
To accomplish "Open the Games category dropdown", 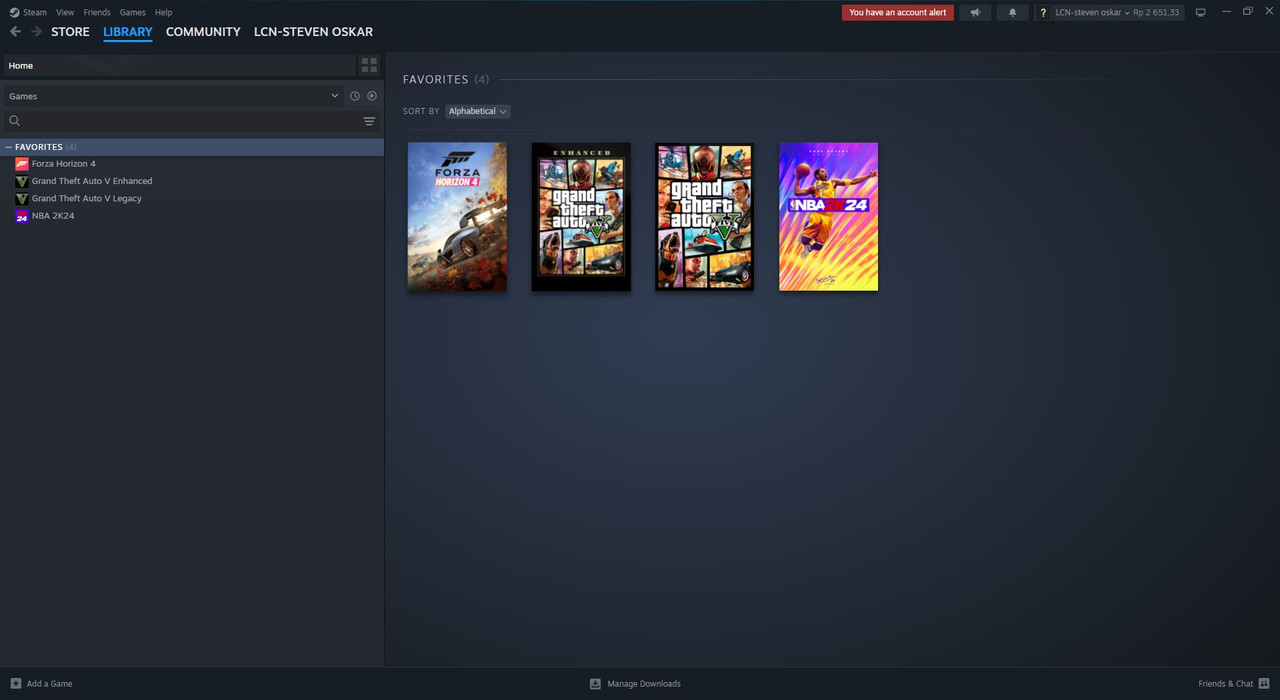I will 174,96.
